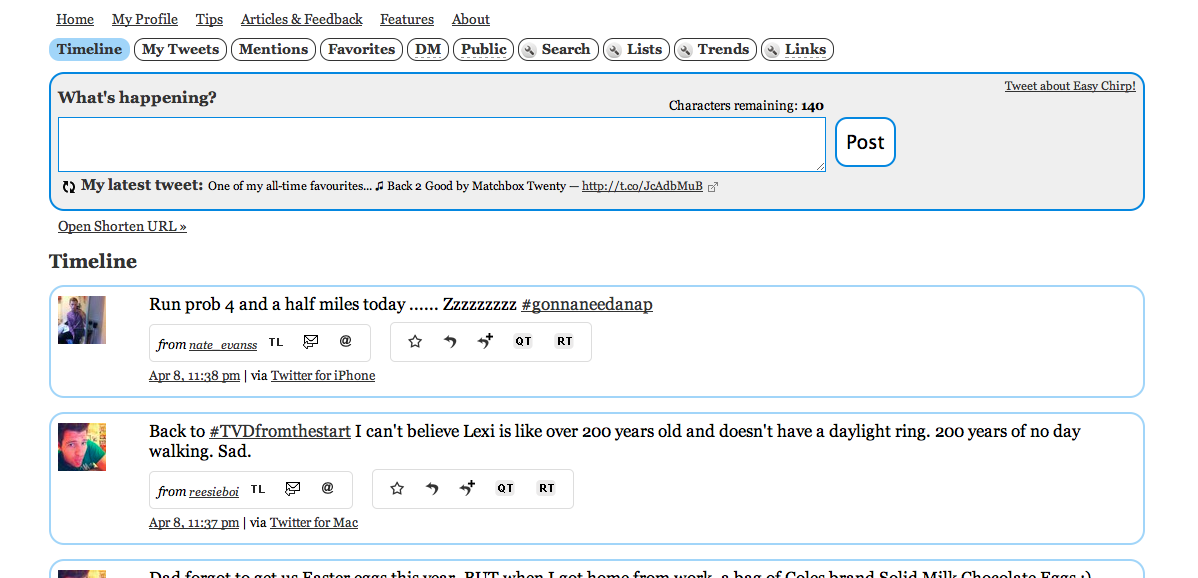The image size is (1198, 578).
Task: Click inside the What's happening text box
Action: tap(441, 144)
